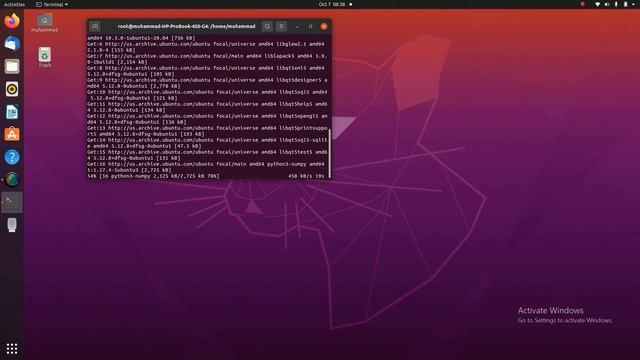Screen dimensions: 640x360
Task: Open the terminal hamburger menu
Action: tap(281, 27)
